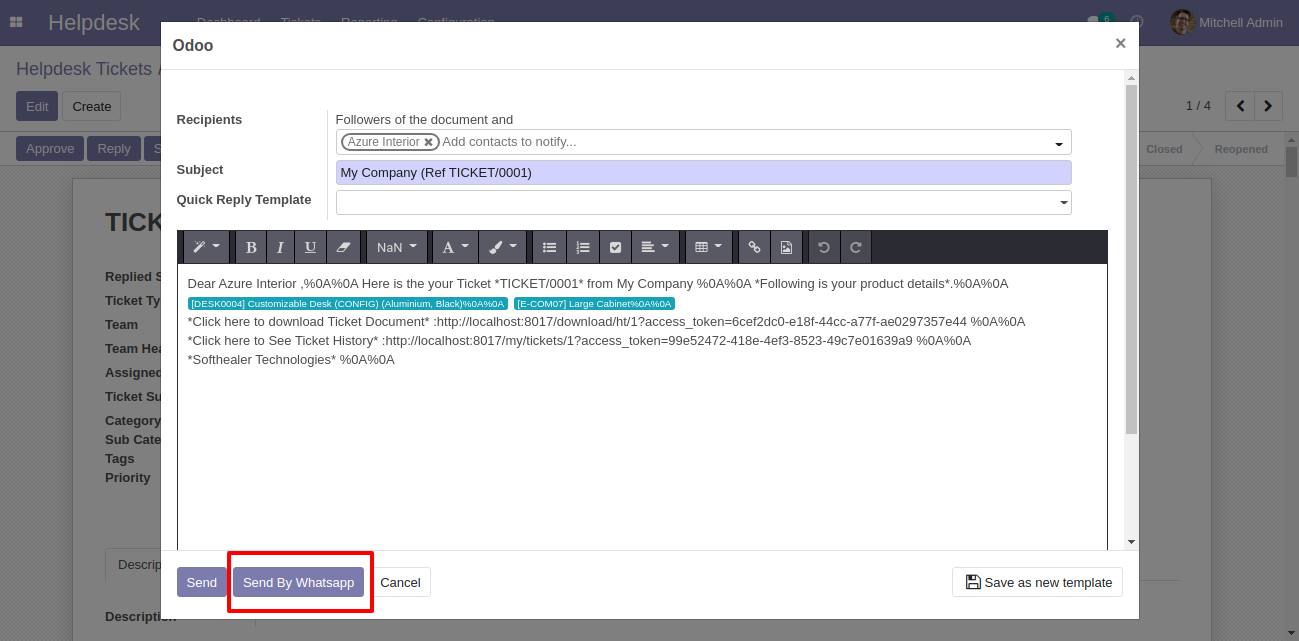The width and height of the screenshot is (1299, 641).
Task: Remove Azure Interior recipient tag
Action: (428, 142)
